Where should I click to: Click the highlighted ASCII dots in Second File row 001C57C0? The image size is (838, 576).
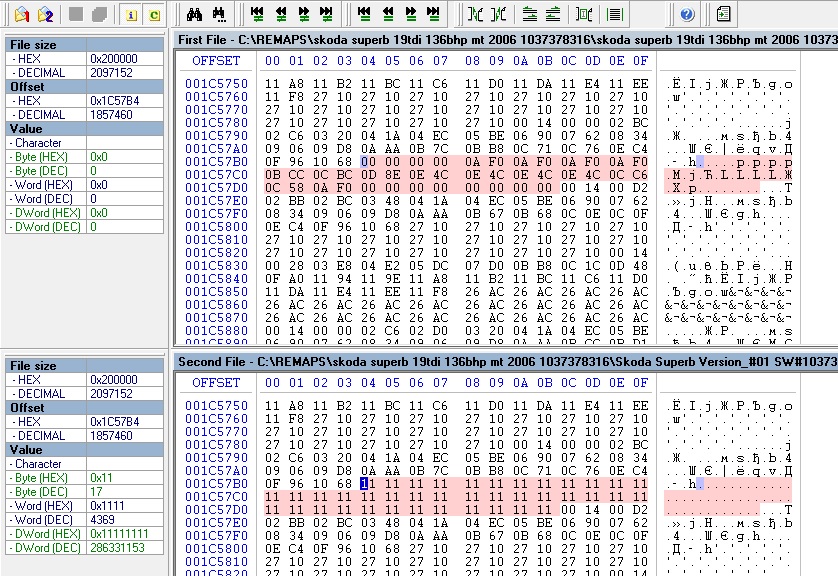point(728,497)
